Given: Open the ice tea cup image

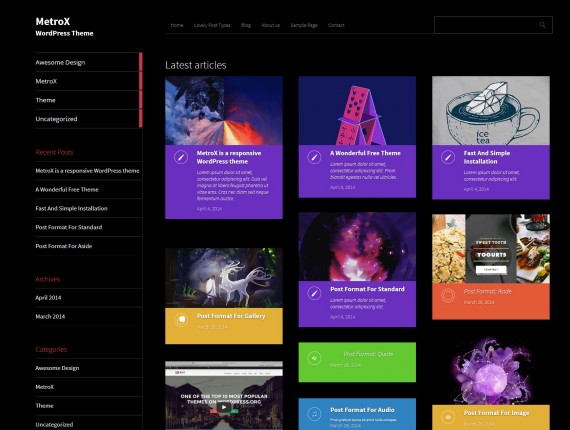Looking at the screenshot, I should pos(491,110).
